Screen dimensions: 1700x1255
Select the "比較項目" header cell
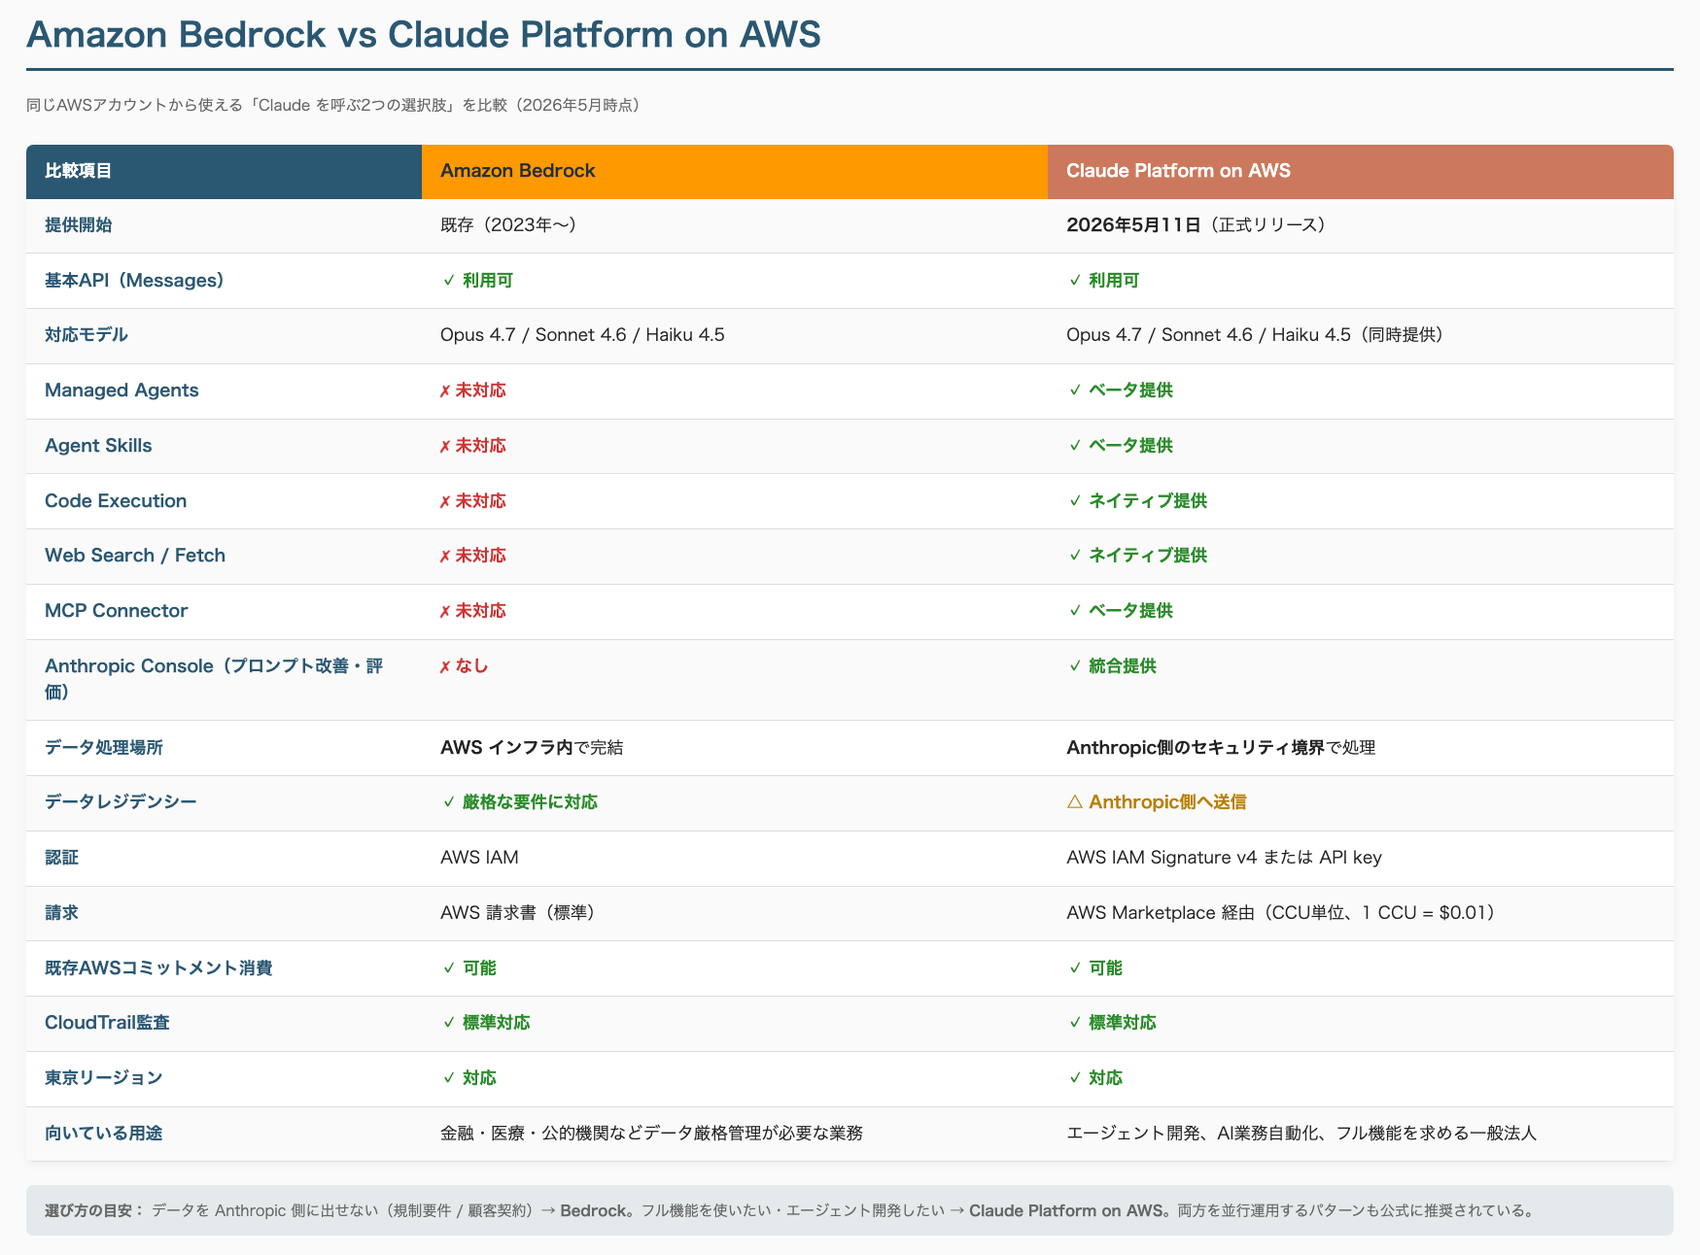(224, 171)
